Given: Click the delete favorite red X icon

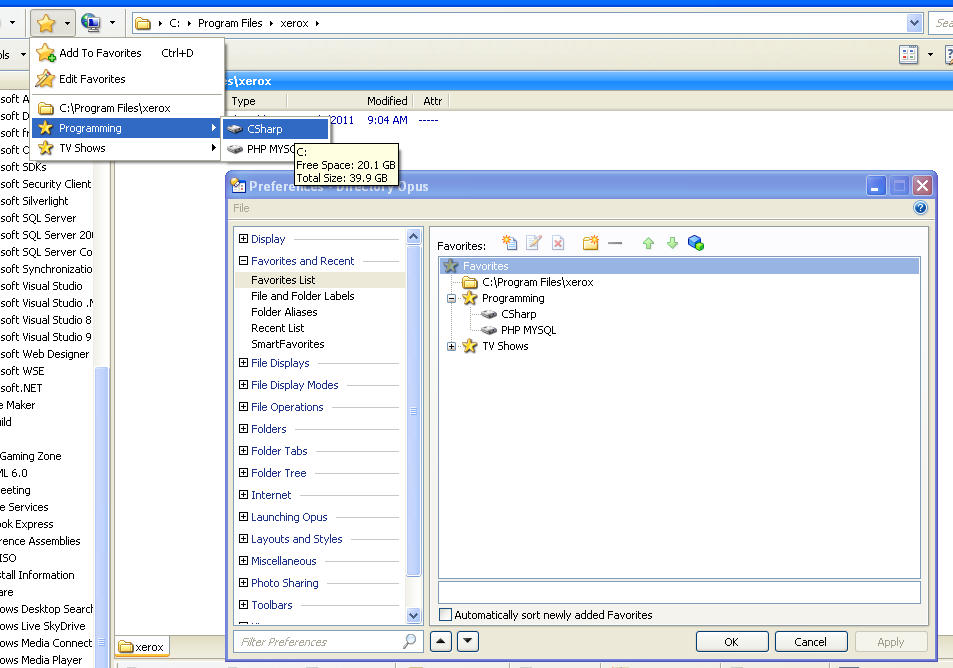Looking at the screenshot, I should pyautogui.click(x=558, y=243).
